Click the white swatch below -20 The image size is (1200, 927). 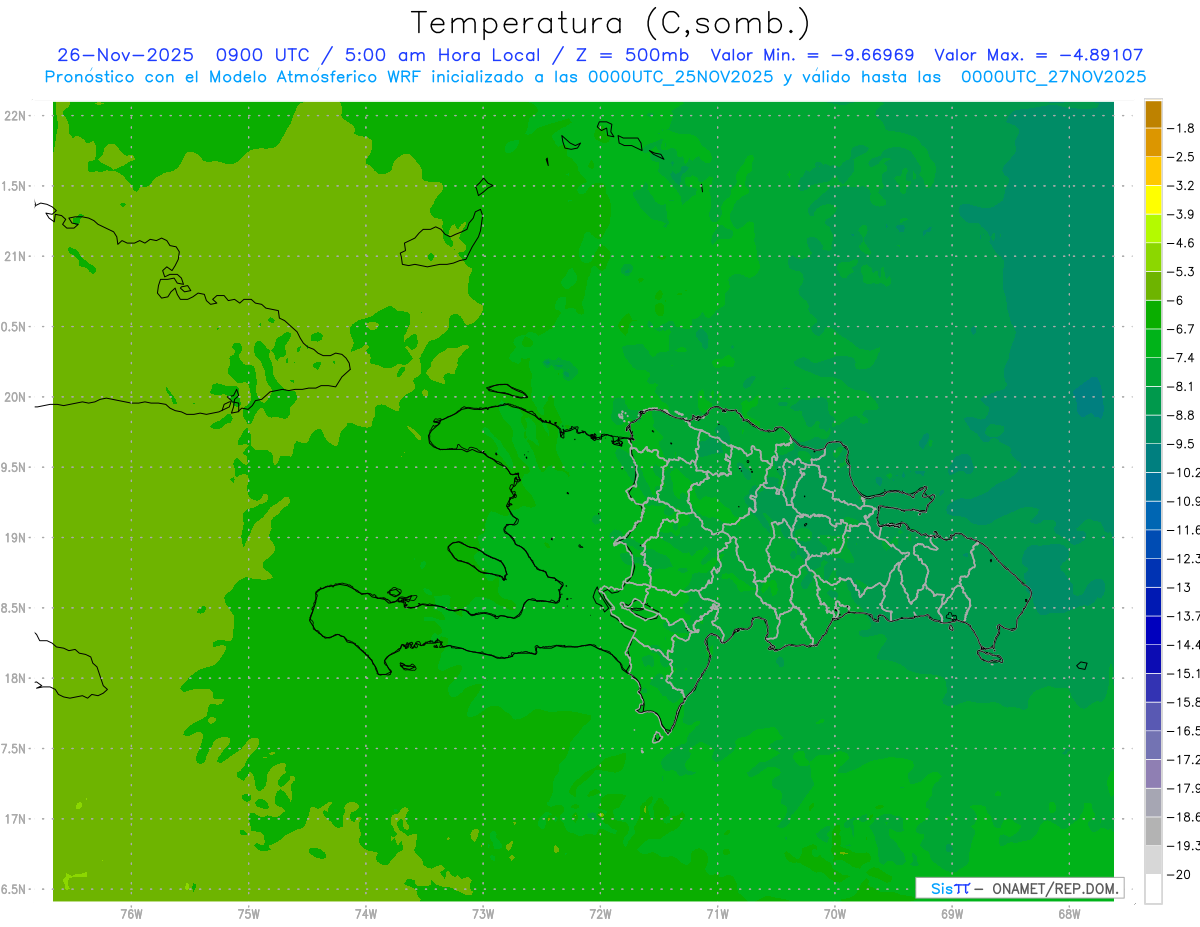[1153, 889]
